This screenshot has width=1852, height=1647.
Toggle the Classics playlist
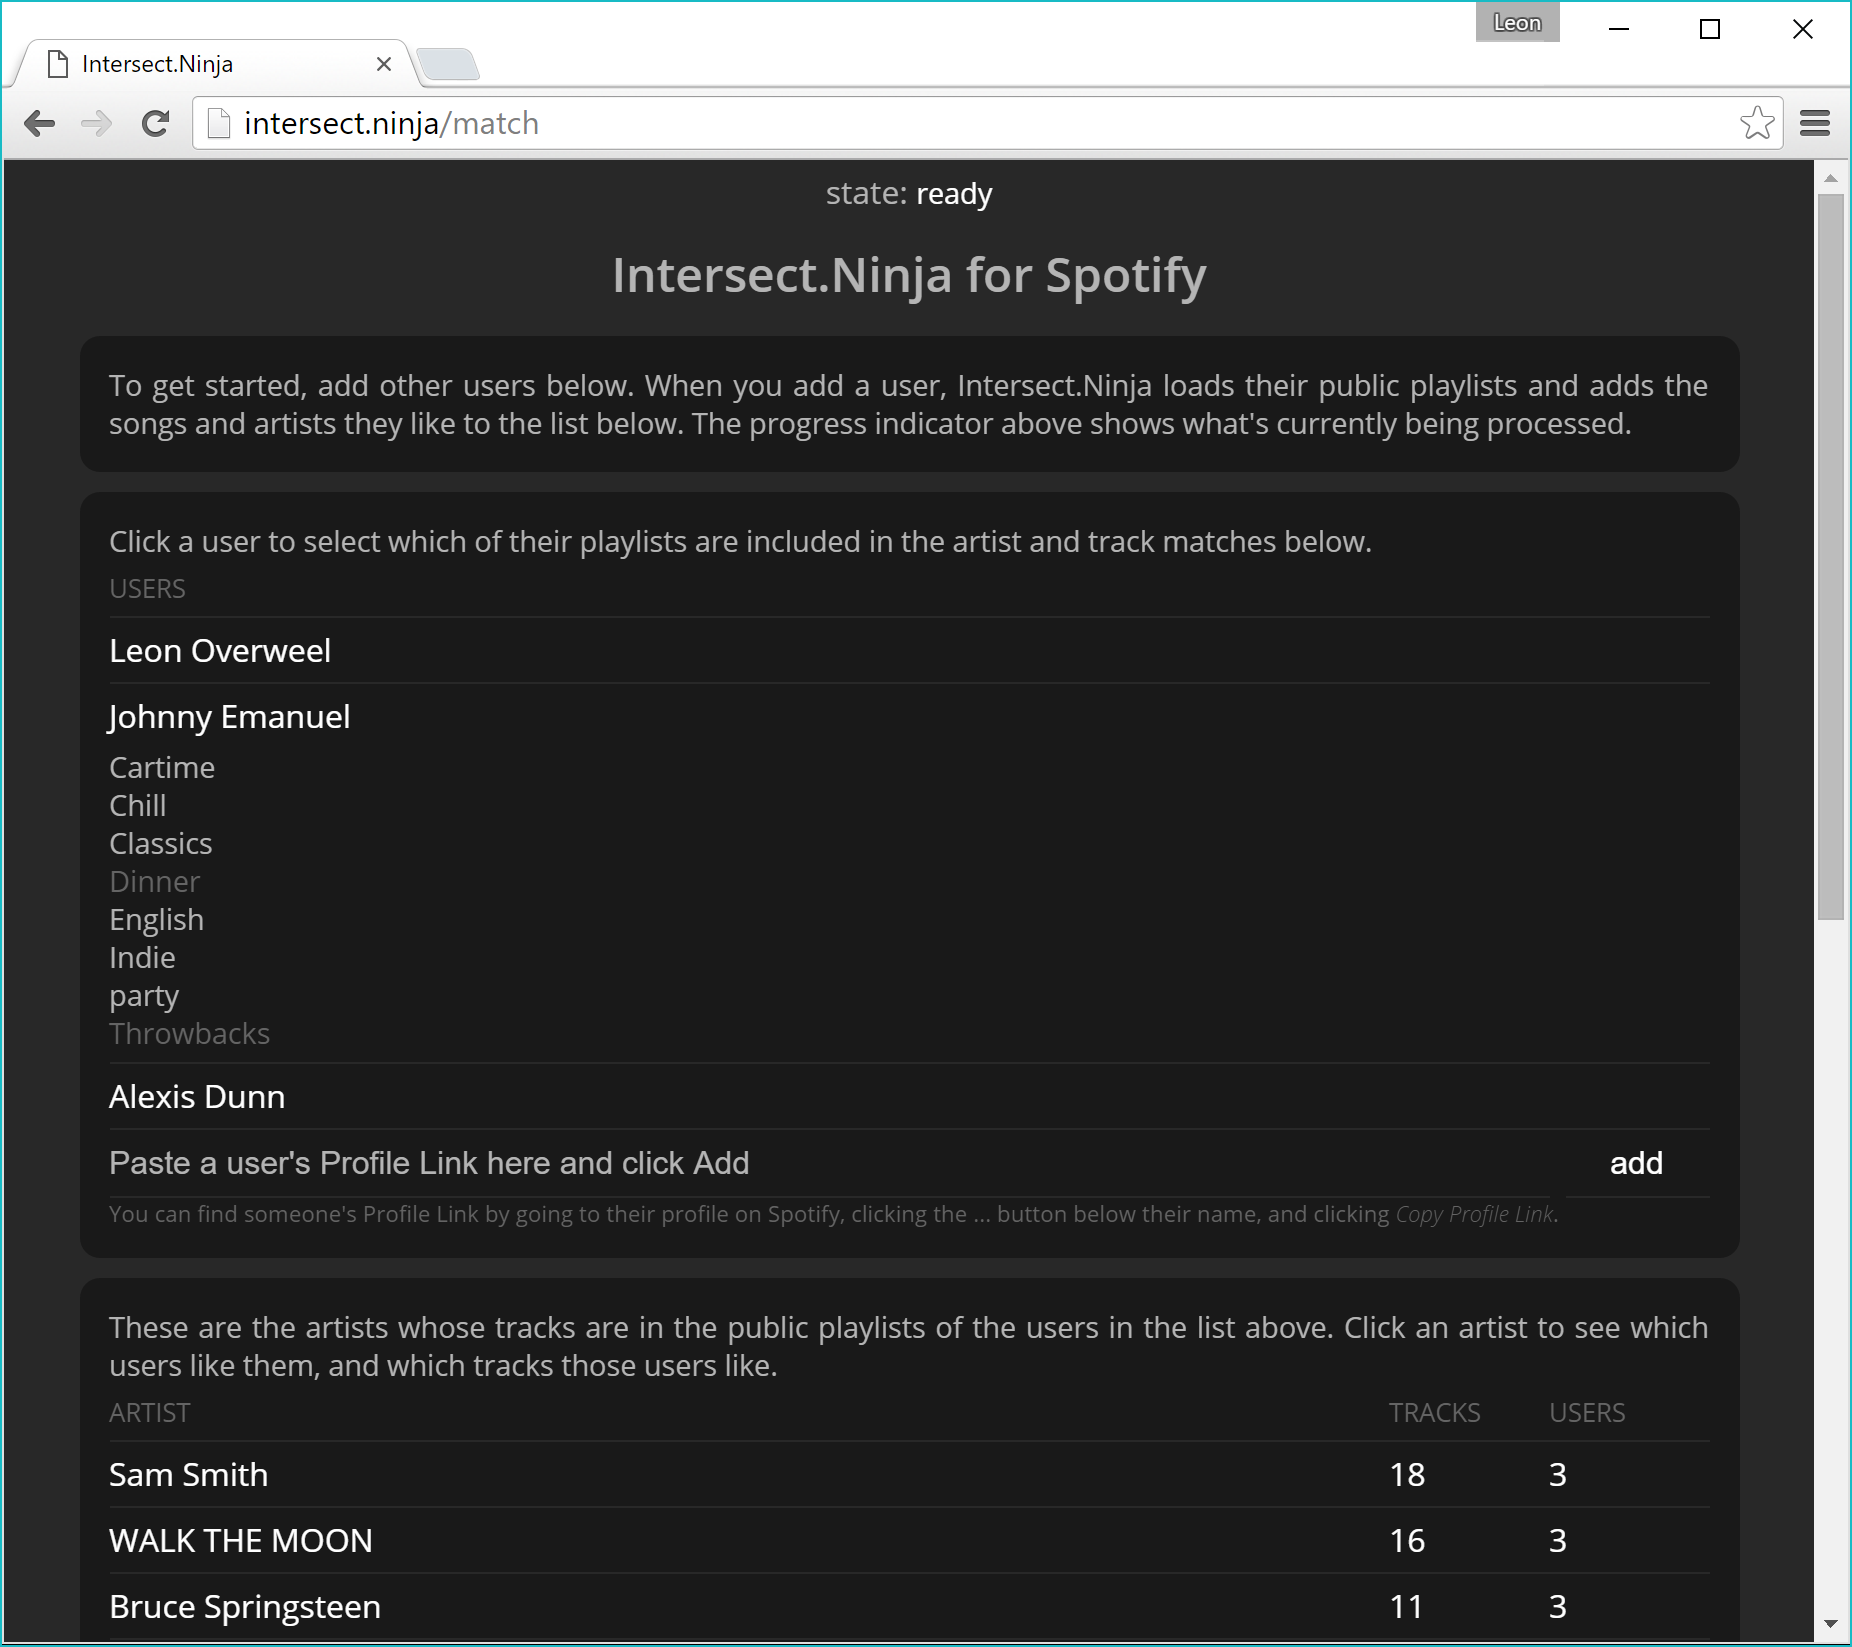161,844
